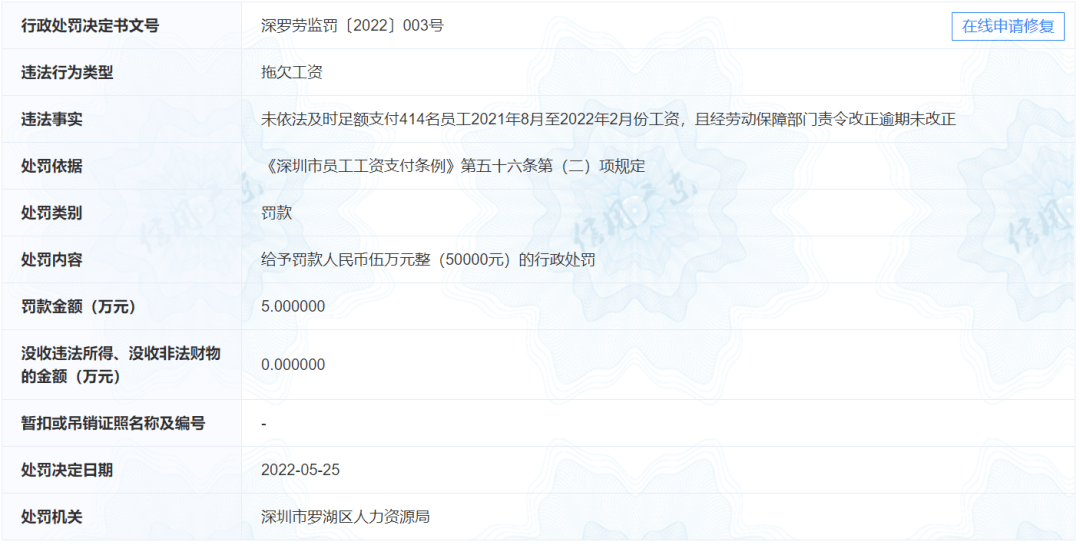Click the 处罚类别 label
Screen dimensions: 1080x545
[x=52, y=213]
